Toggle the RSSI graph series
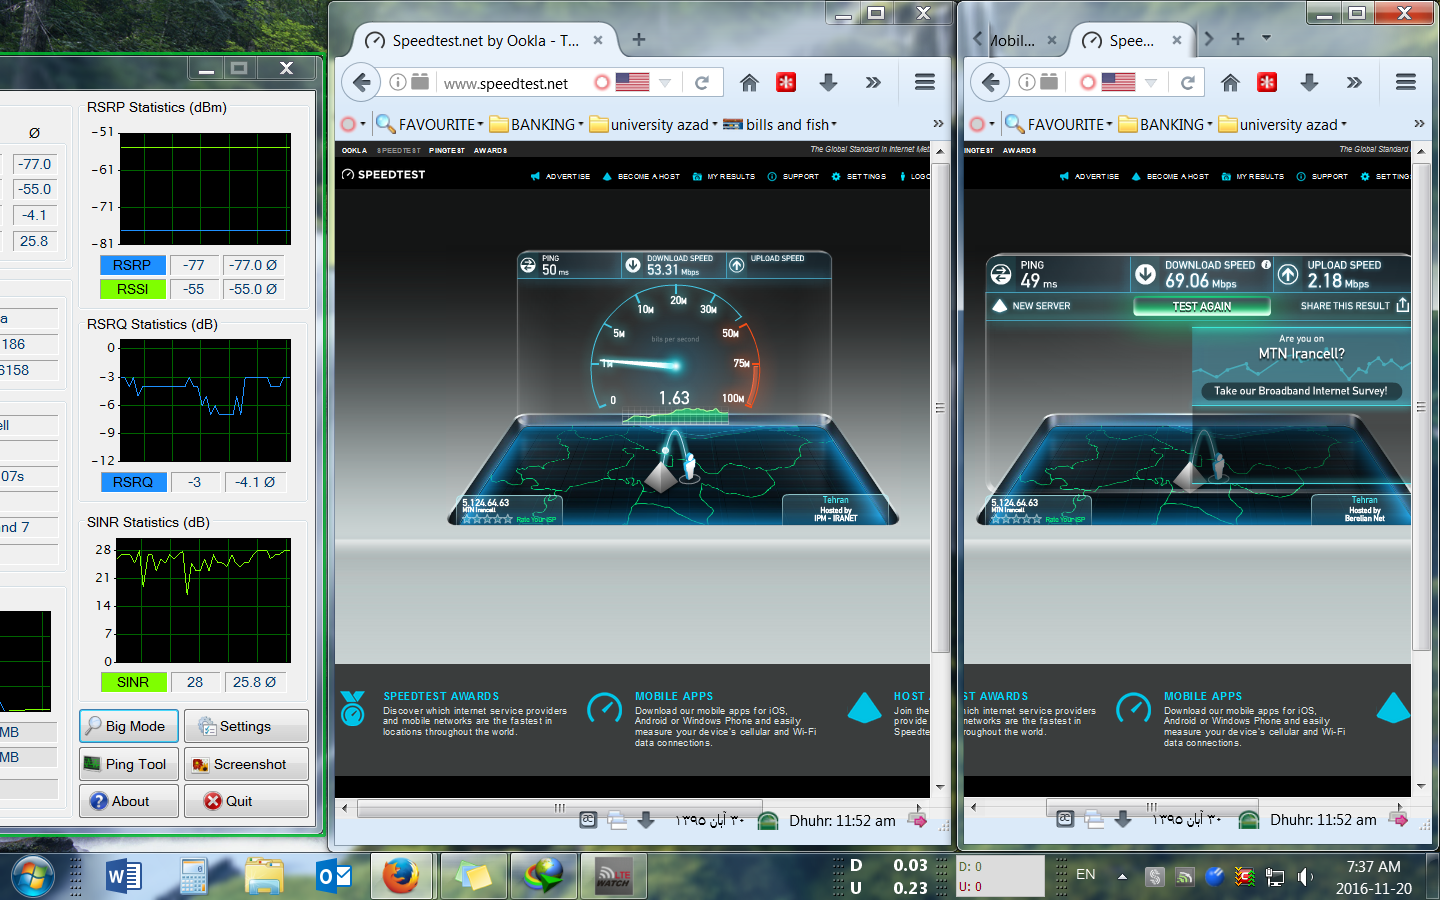Viewport: 1440px width, 900px height. pos(132,289)
